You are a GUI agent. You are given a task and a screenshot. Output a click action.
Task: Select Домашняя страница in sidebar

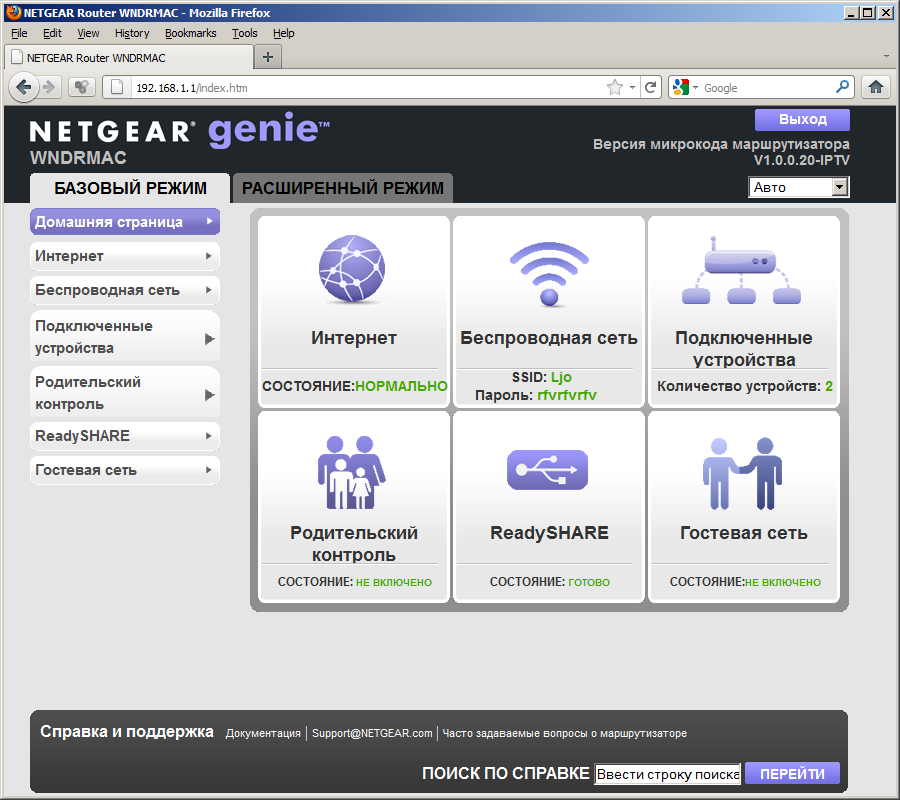[125, 222]
